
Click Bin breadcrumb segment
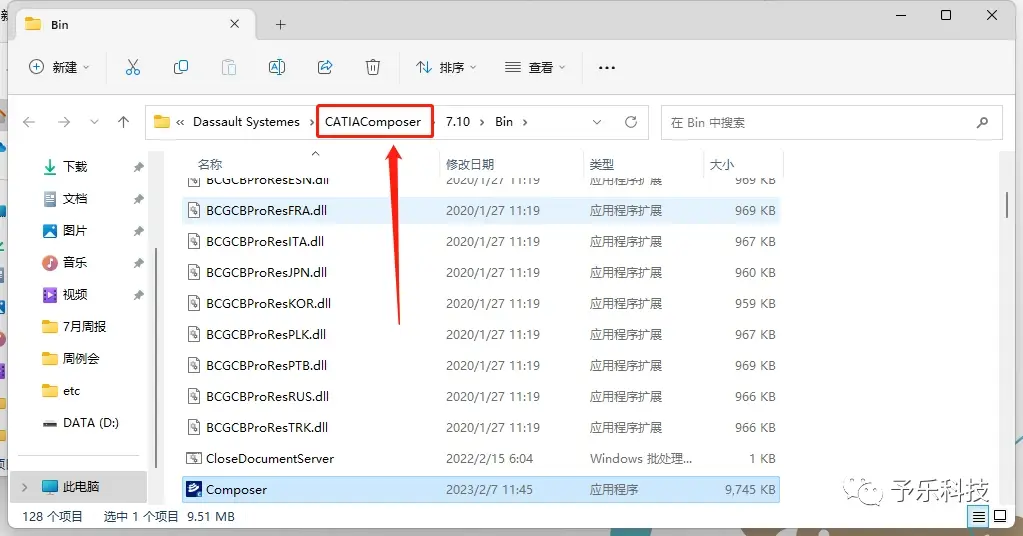point(504,122)
